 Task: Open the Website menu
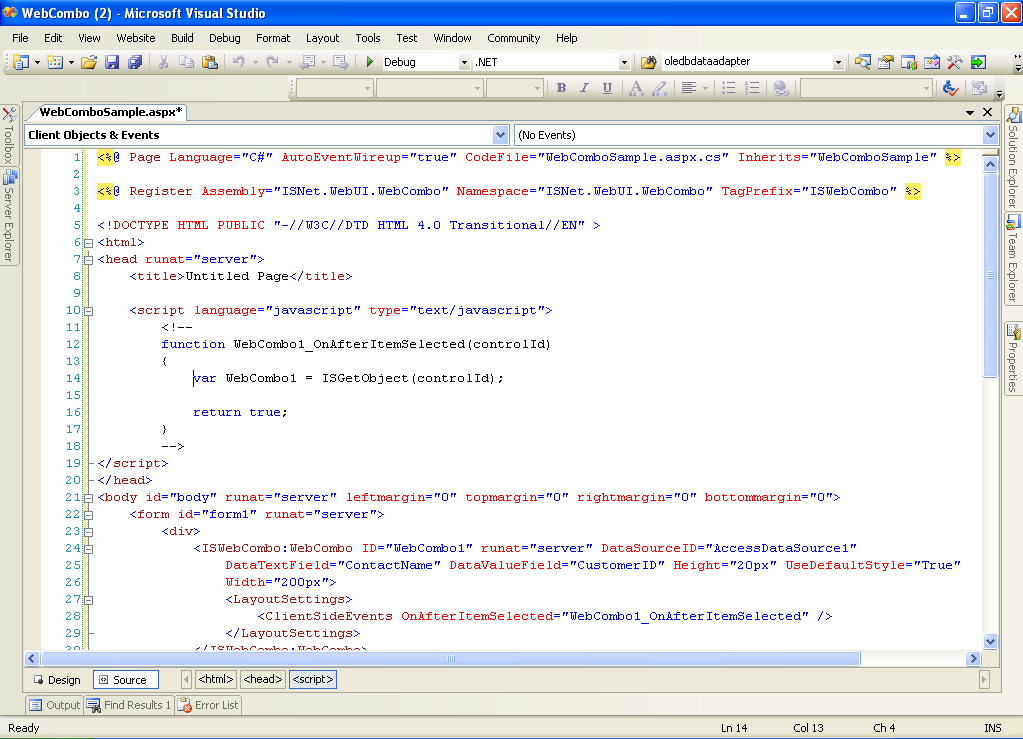tap(136, 38)
